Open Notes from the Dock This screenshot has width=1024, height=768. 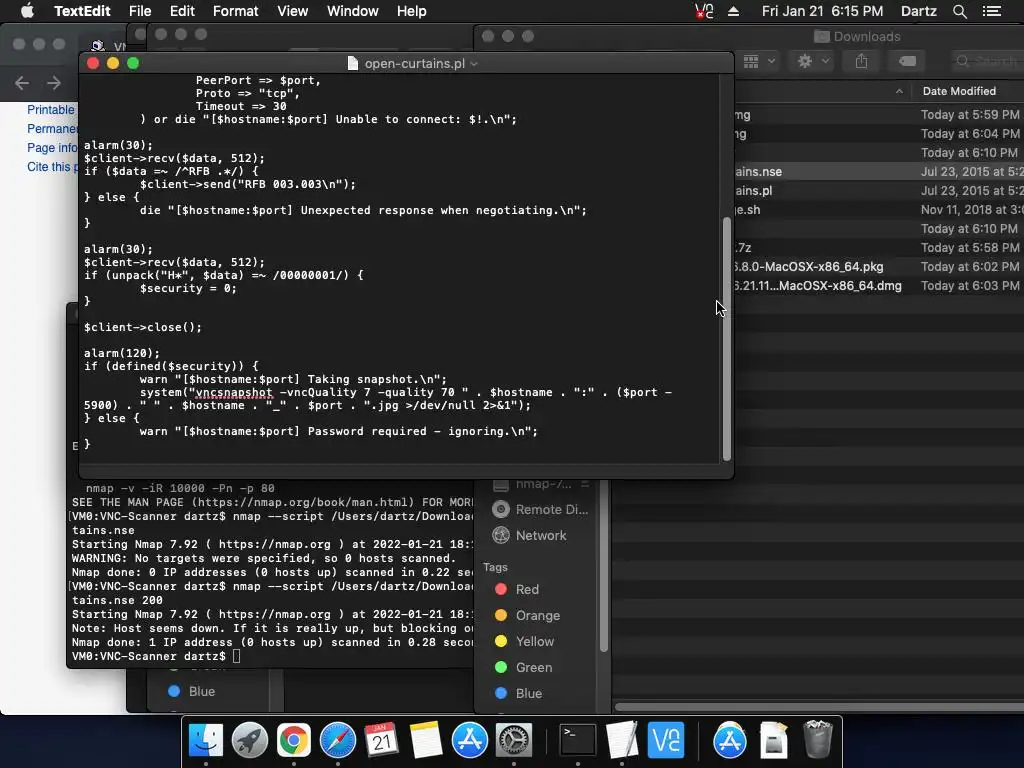426,740
